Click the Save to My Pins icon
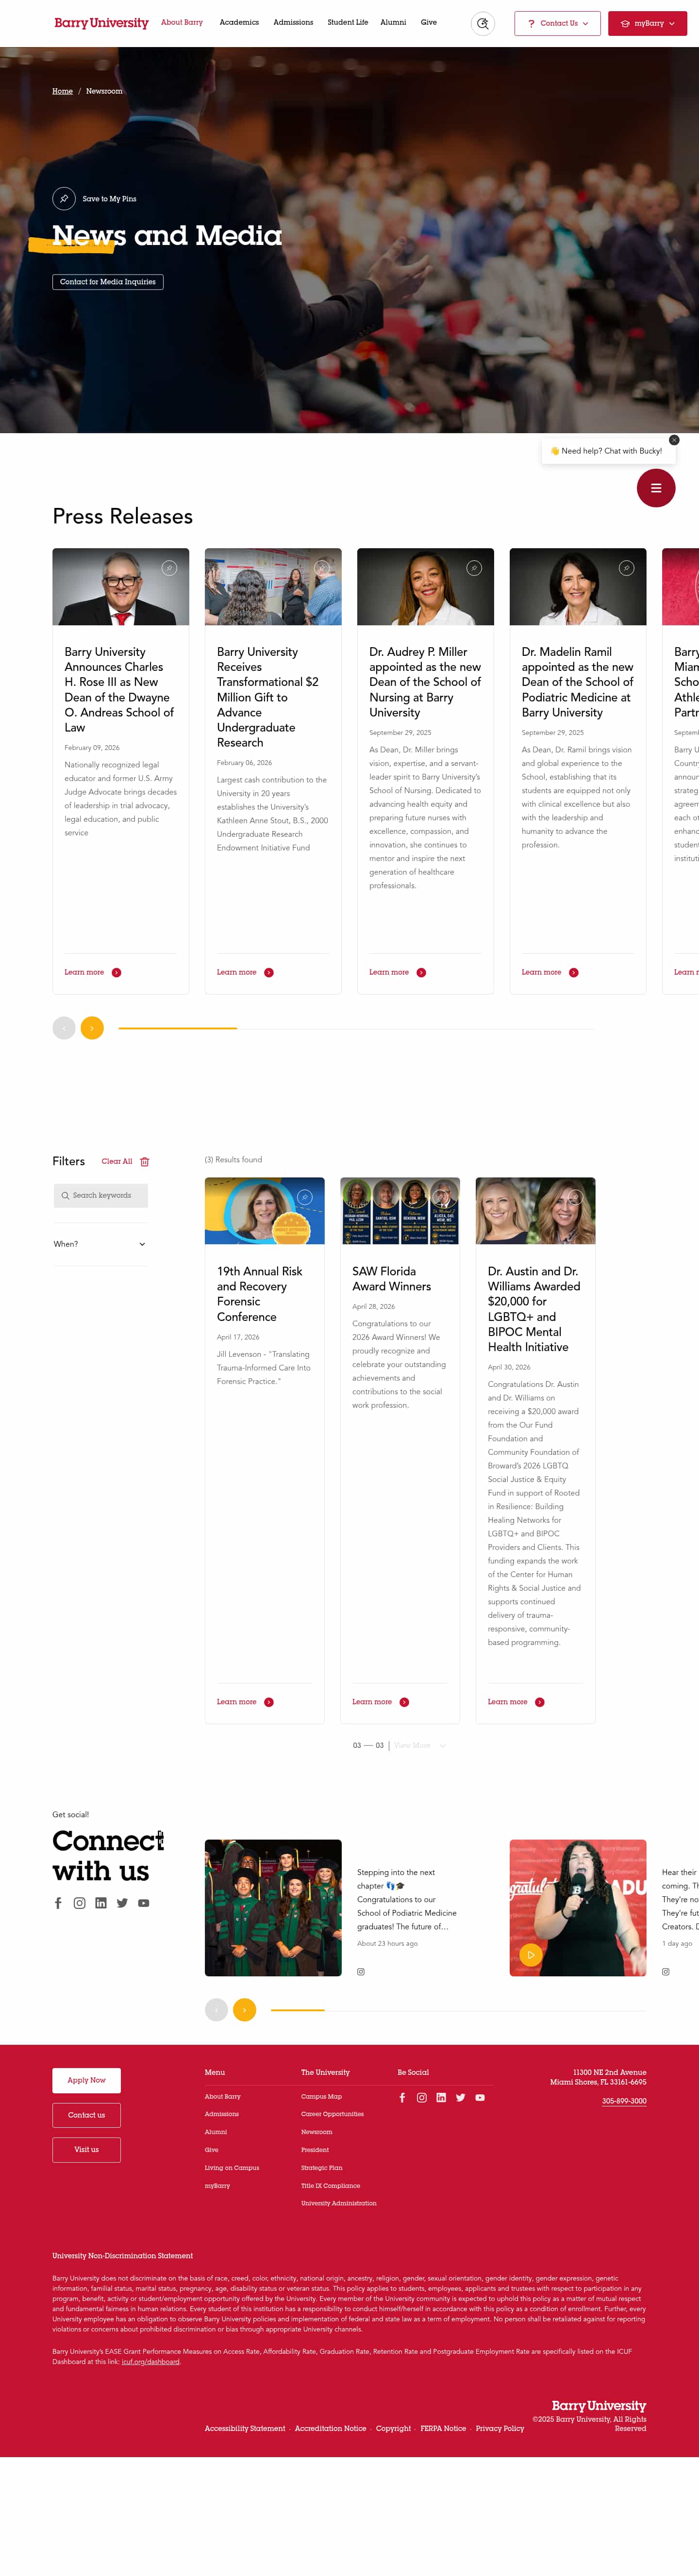This screenshot has width=699, height=2576. pos(64,198)
